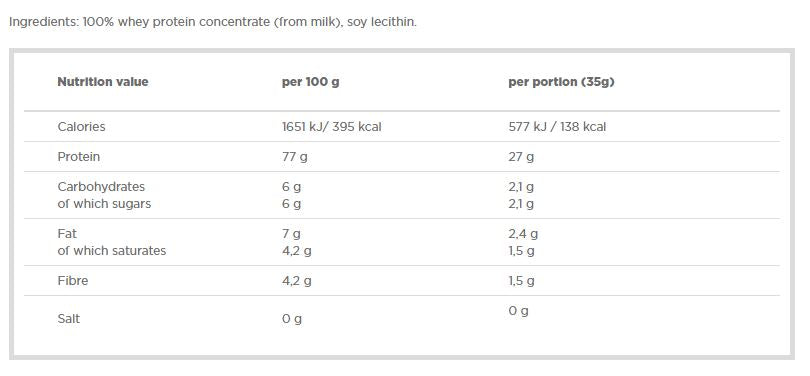
Task: Select the Calories row label
Action: pos(81,127)
